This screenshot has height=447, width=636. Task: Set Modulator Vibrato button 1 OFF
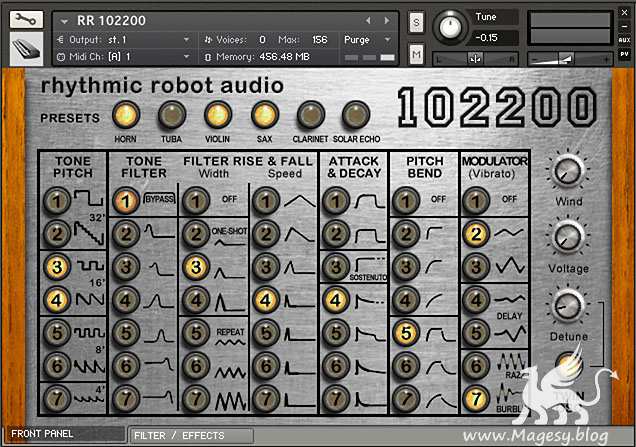point(476,201)
